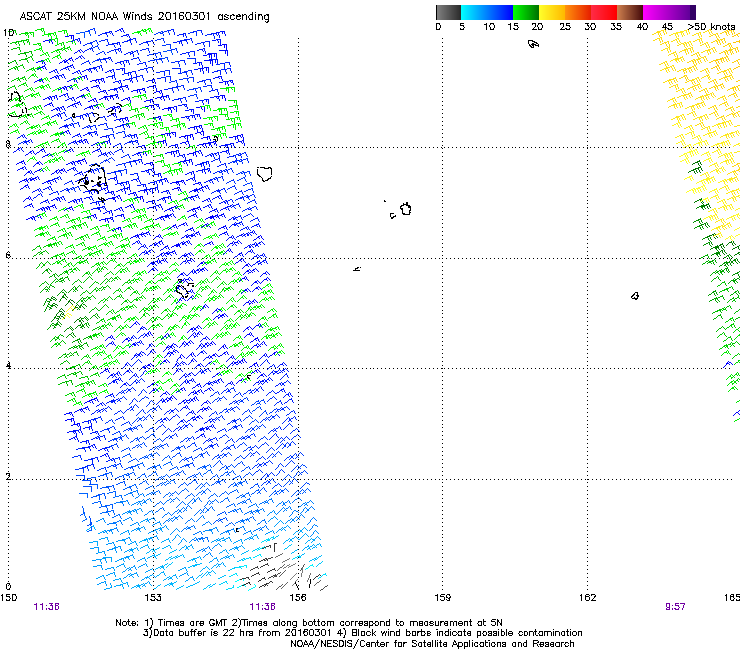Click the latitude axis label '2'

pos(8,476)
